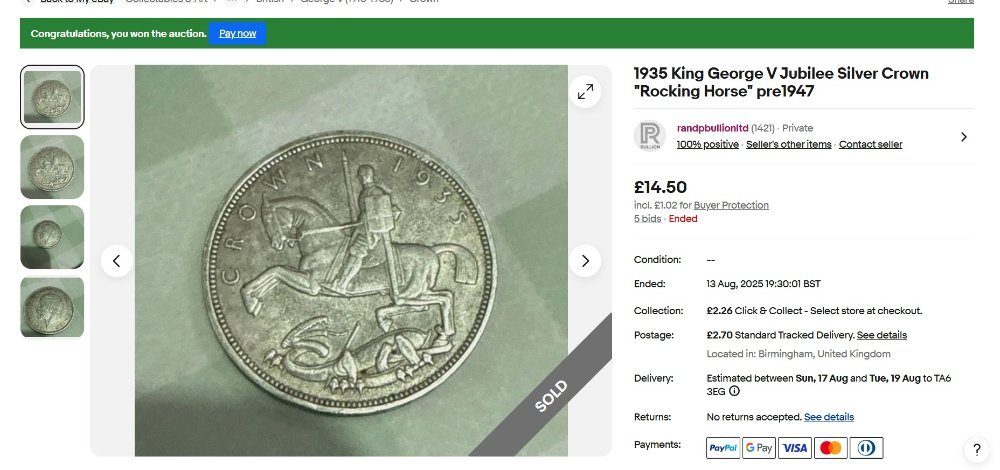Open See details for postage

[x=881, y=335]
